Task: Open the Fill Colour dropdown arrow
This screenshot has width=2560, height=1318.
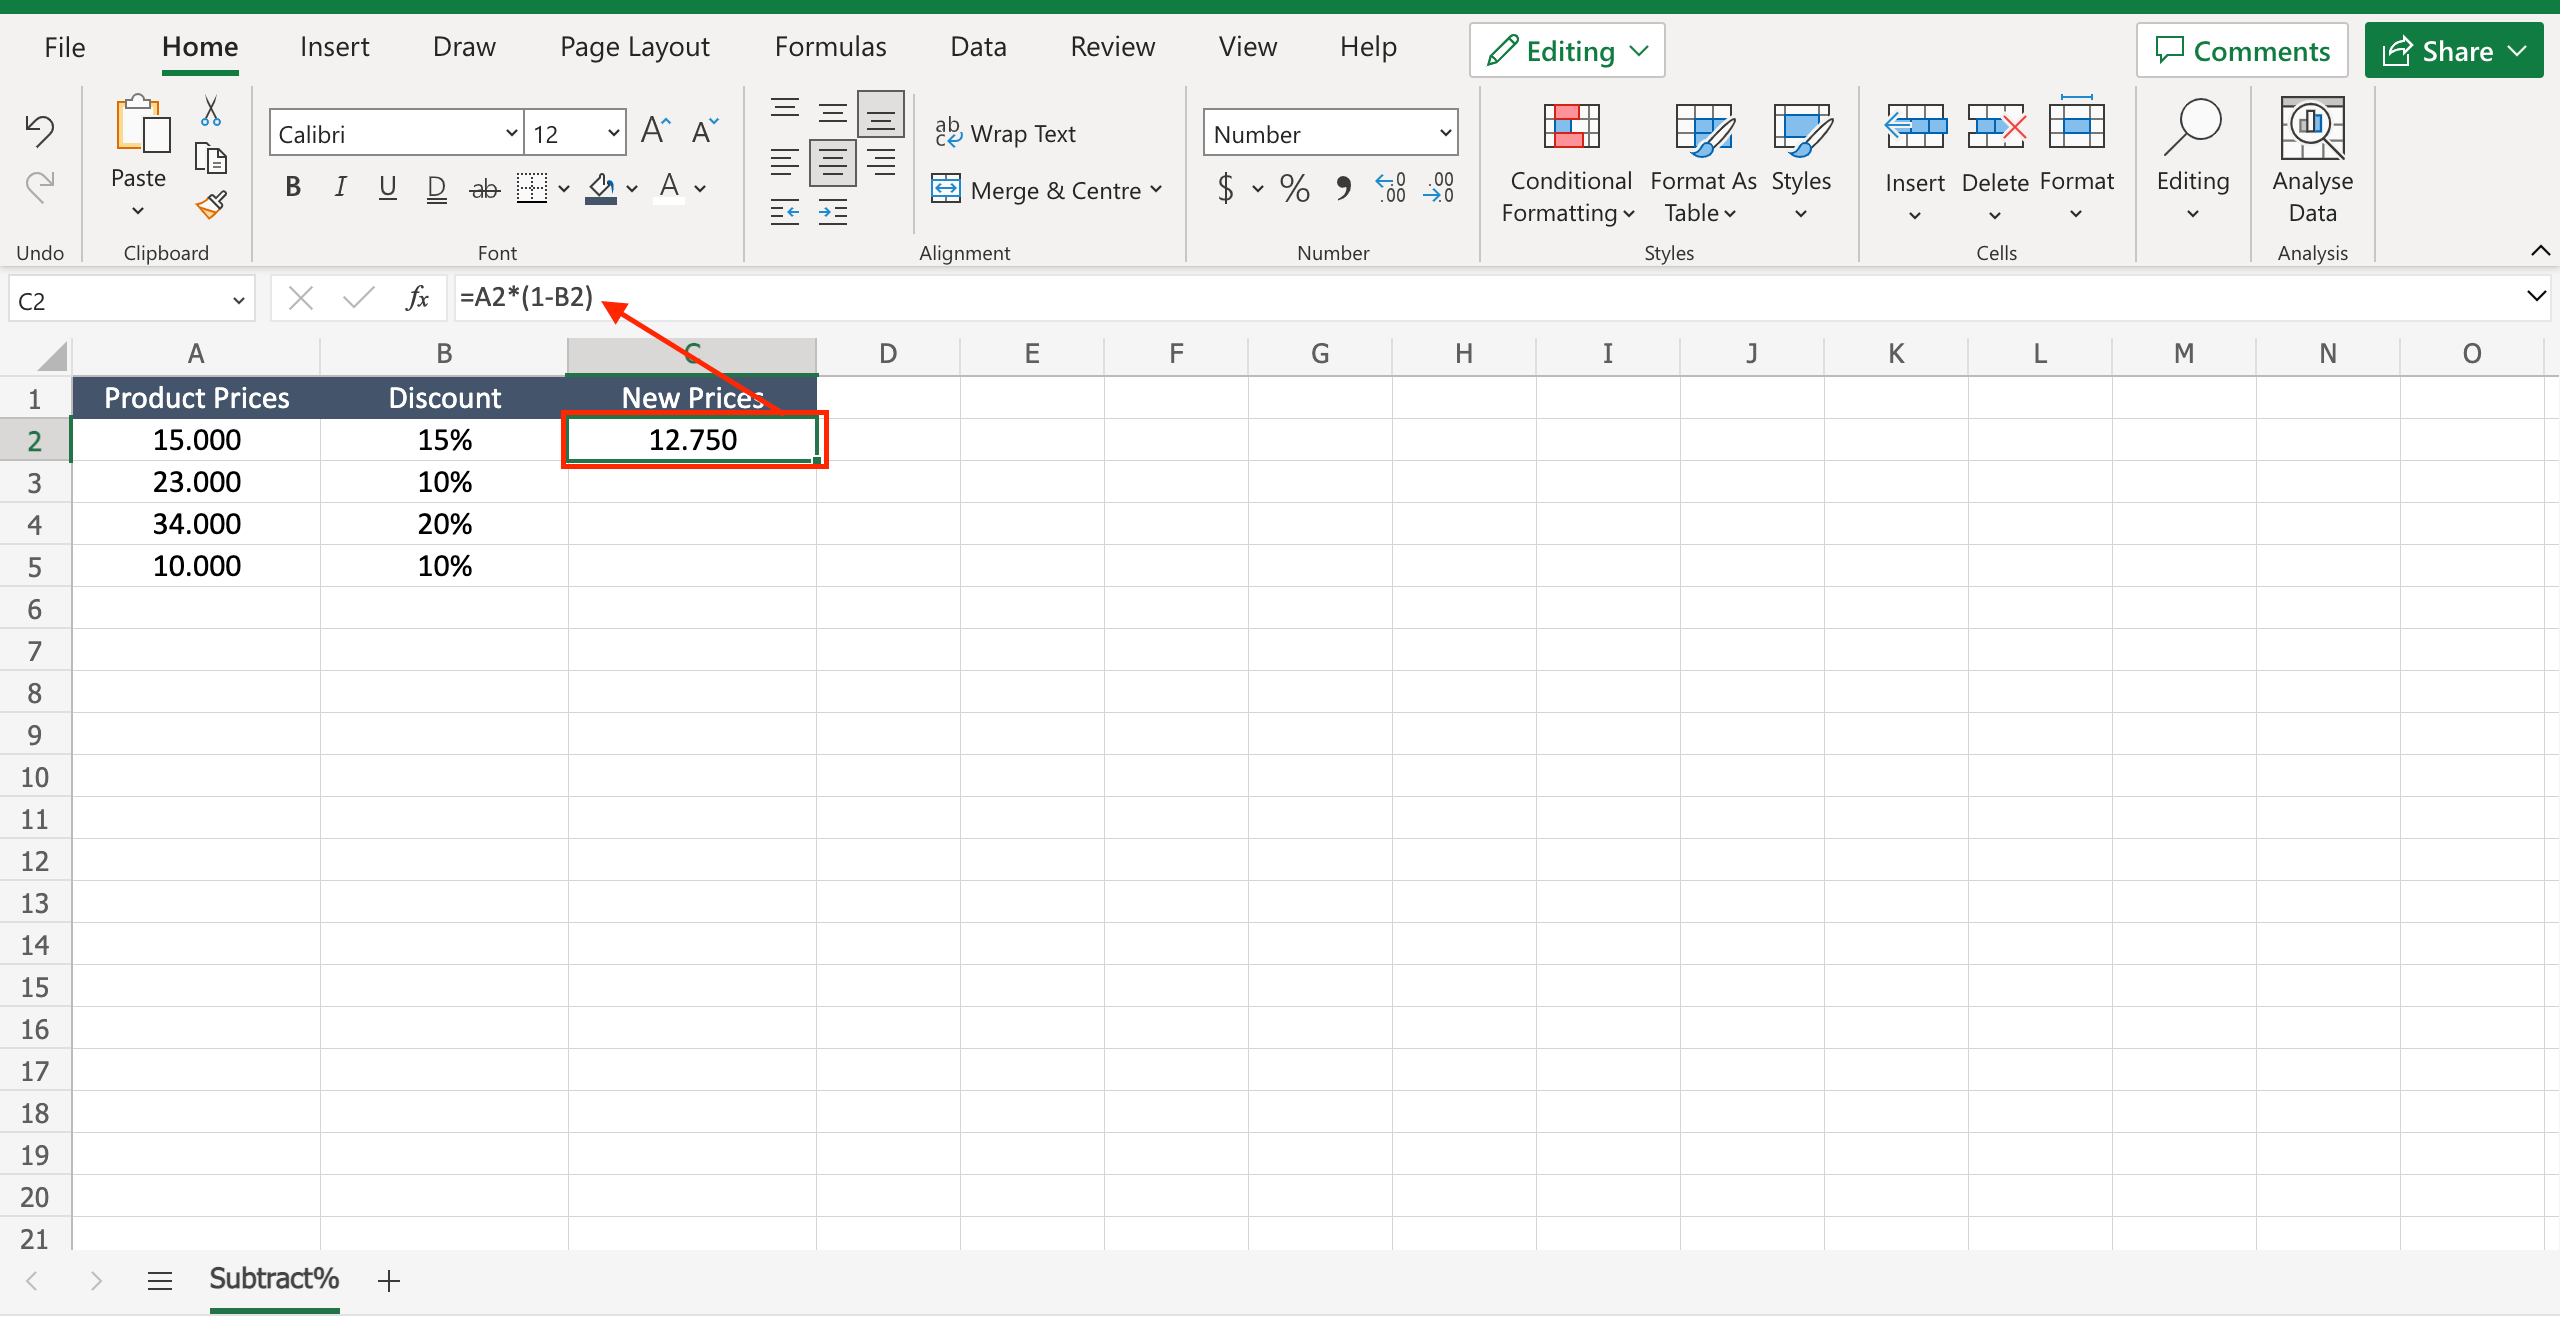Action: tap(632, 188)
